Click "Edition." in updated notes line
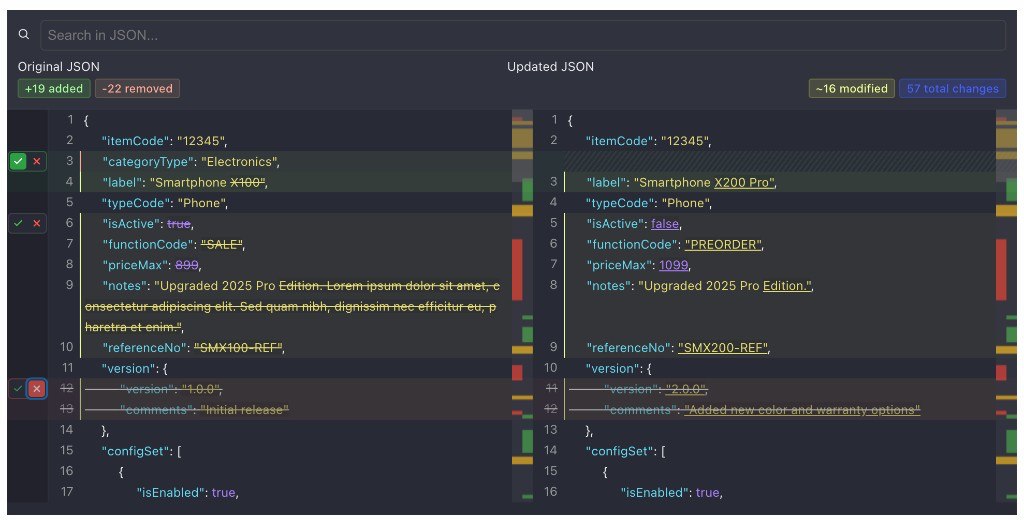The width and height of the screenshot is (1024, 520). click(x=787, y=286)
